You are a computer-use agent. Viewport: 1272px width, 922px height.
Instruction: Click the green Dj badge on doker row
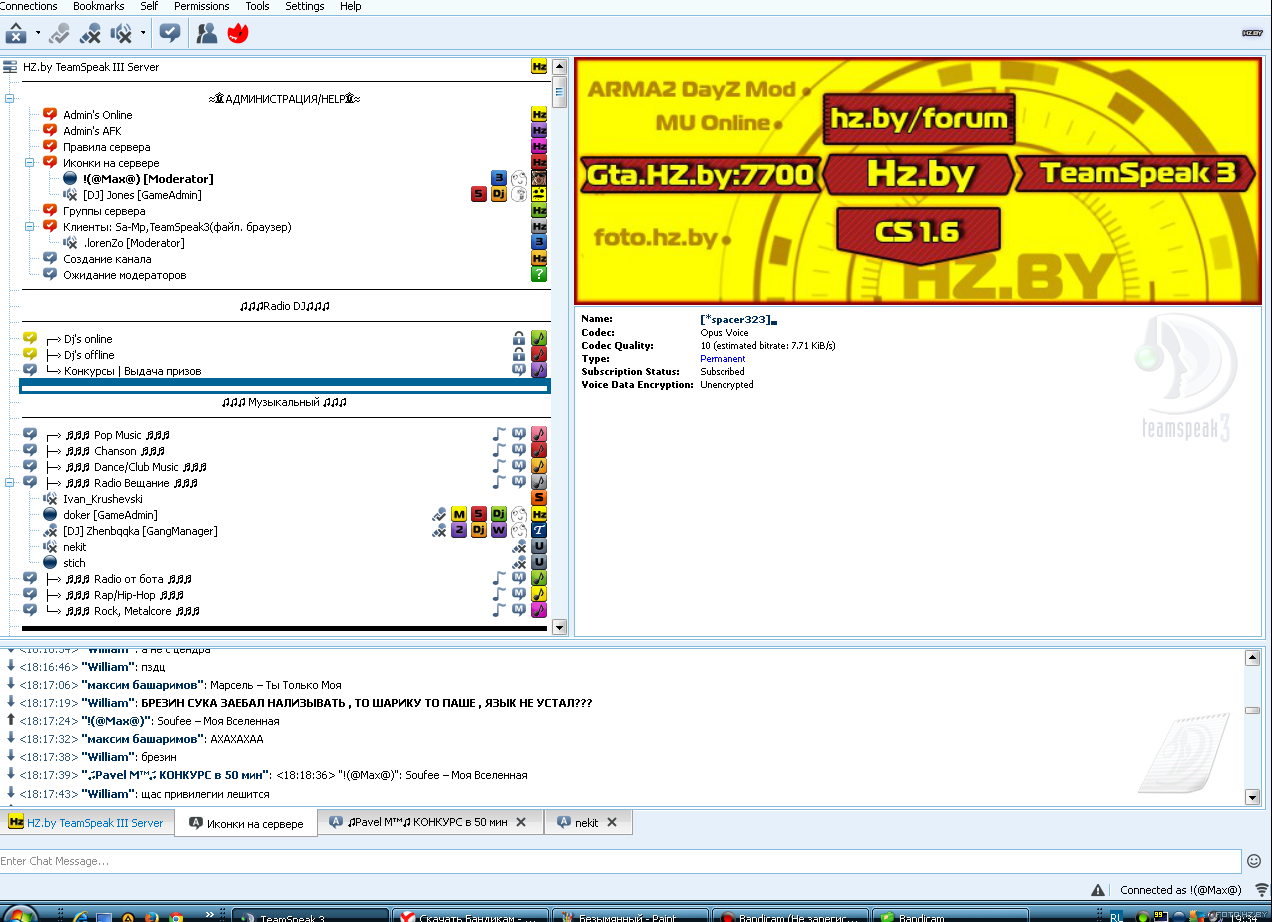[x=499, y=515]
